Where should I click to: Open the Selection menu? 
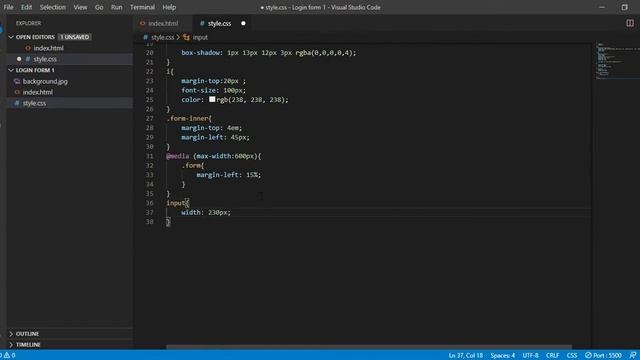pyautogui.click(x=52, y=7)
